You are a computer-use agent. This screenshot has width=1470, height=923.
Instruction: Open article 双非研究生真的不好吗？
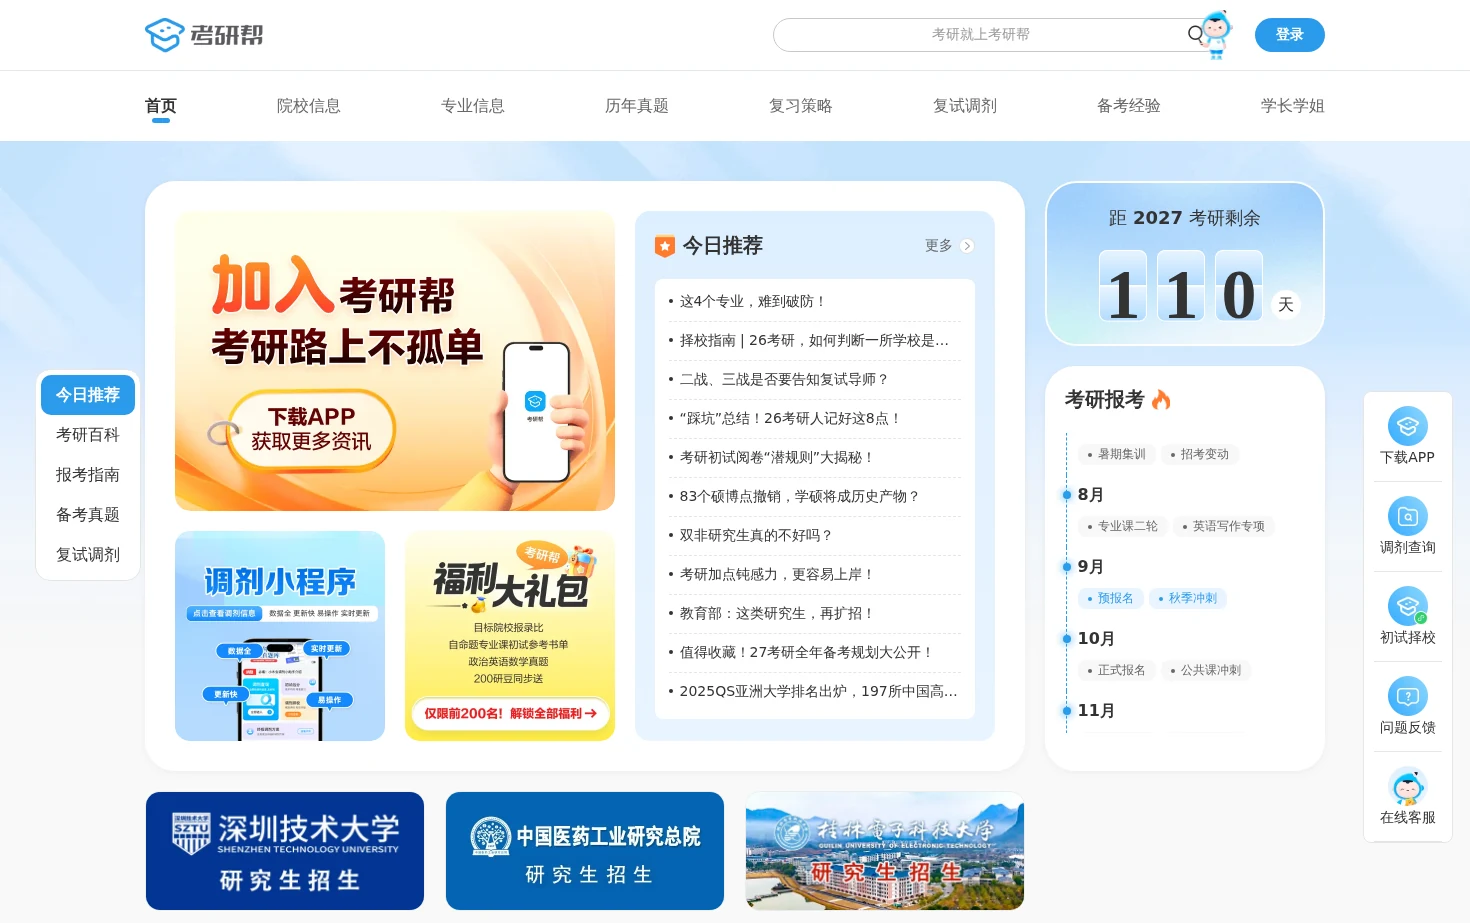756,535
